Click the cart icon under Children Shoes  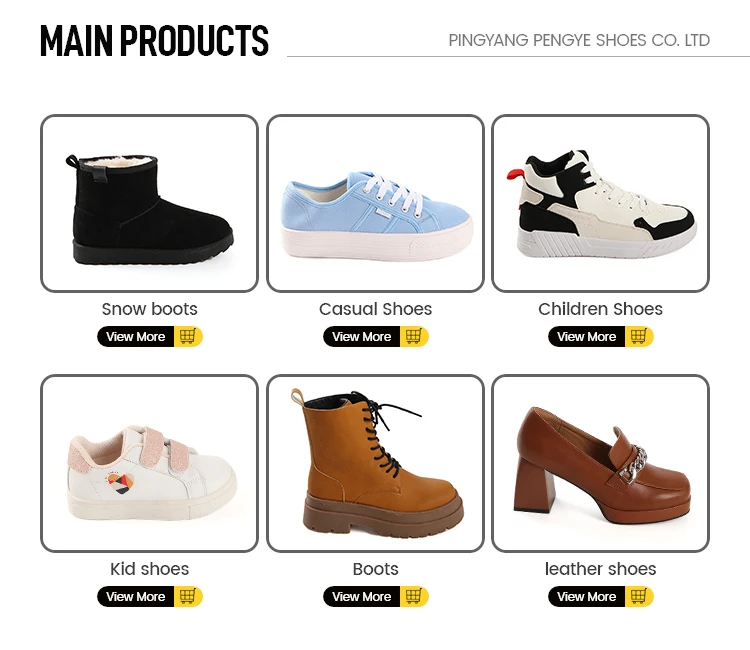tap(638, 337)
